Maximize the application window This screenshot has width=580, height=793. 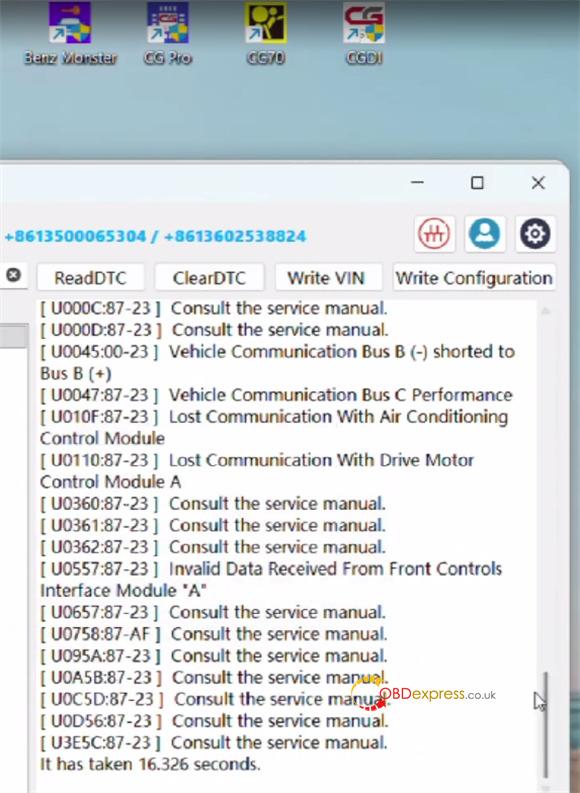tap(477, 183)
